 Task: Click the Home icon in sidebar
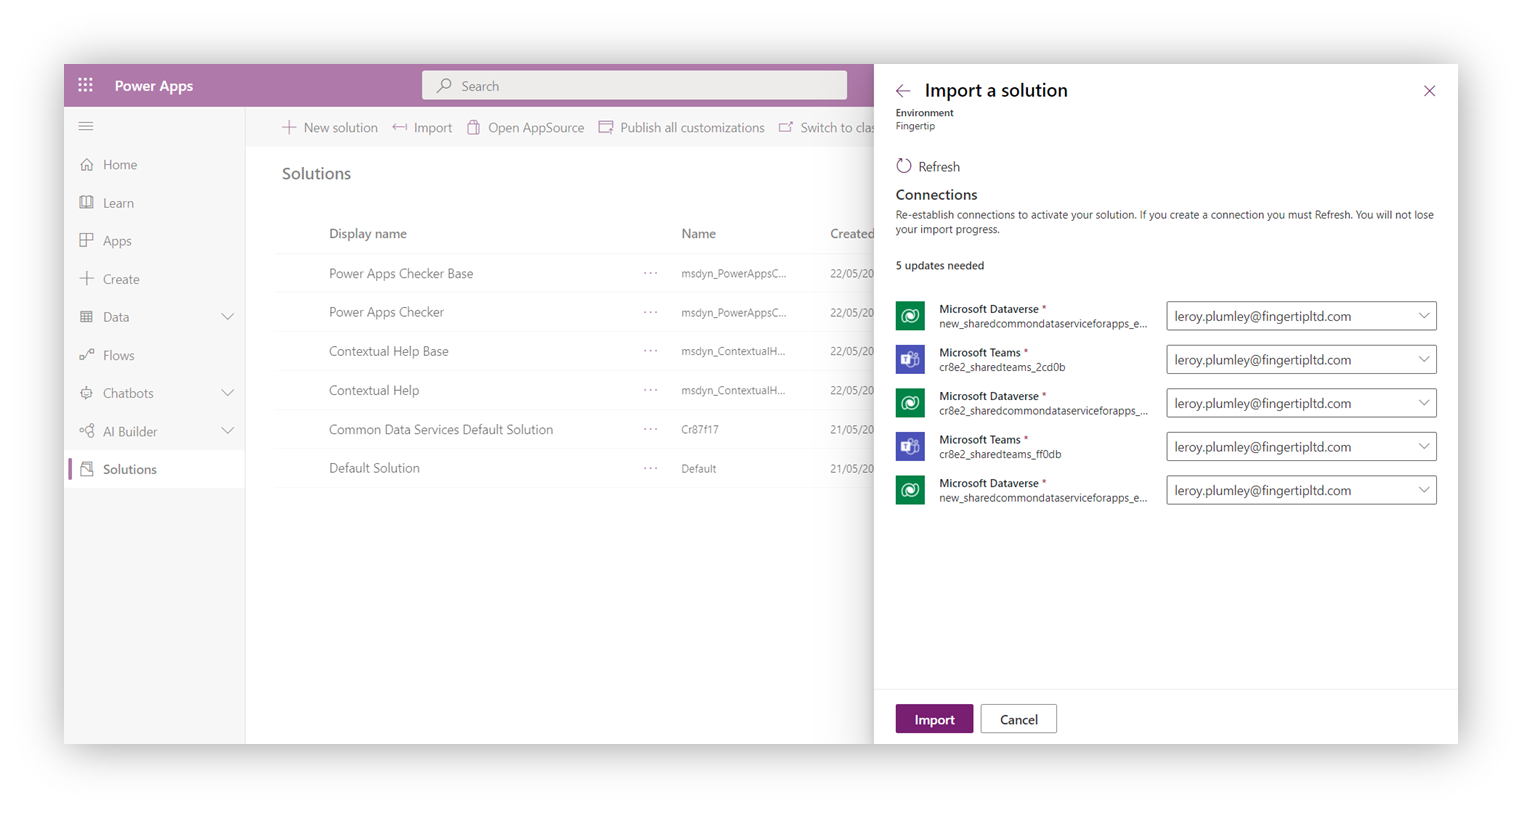[x=87, y=164]
